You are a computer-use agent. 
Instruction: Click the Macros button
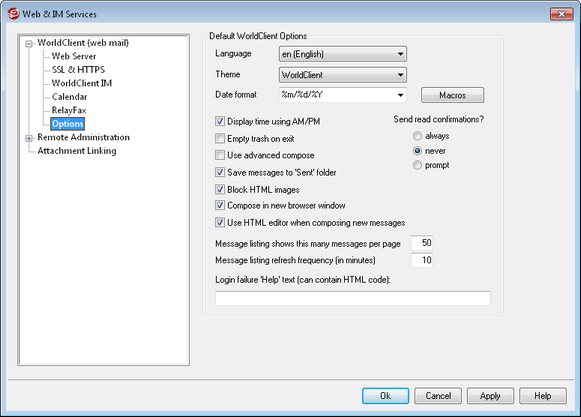click(x=452, y=95)
